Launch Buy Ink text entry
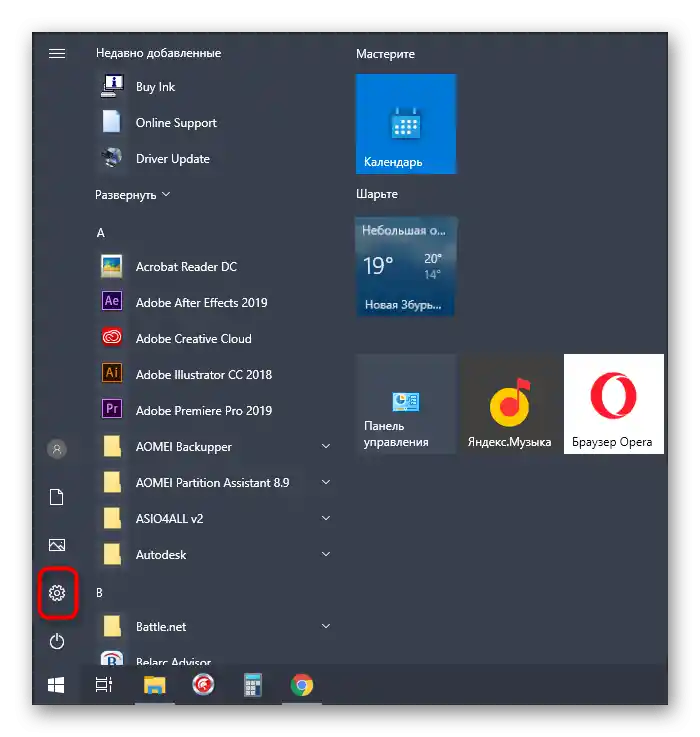Viewport: 700px width, 737px height. pyautogui.click(x=155, y=87)
